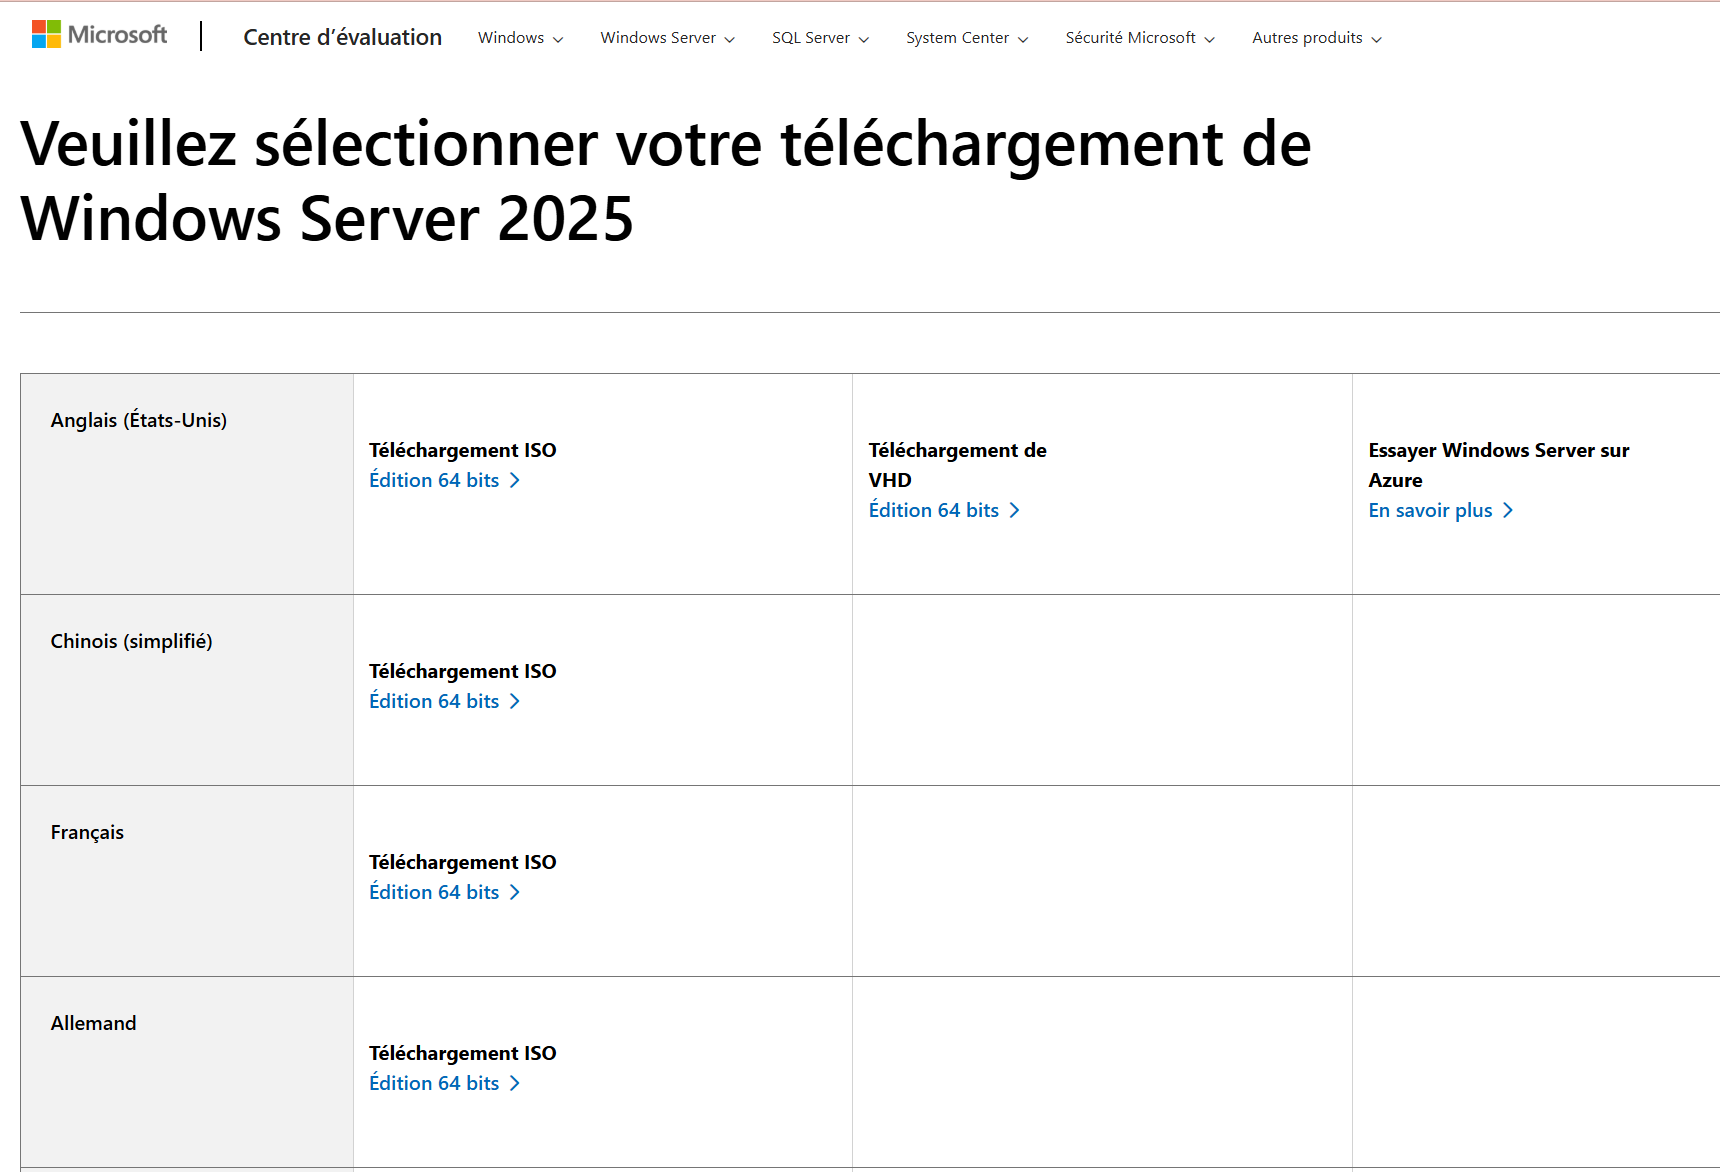Download English VHD Édition 64 bits
1720x1172 pixels.
(945, 510)
